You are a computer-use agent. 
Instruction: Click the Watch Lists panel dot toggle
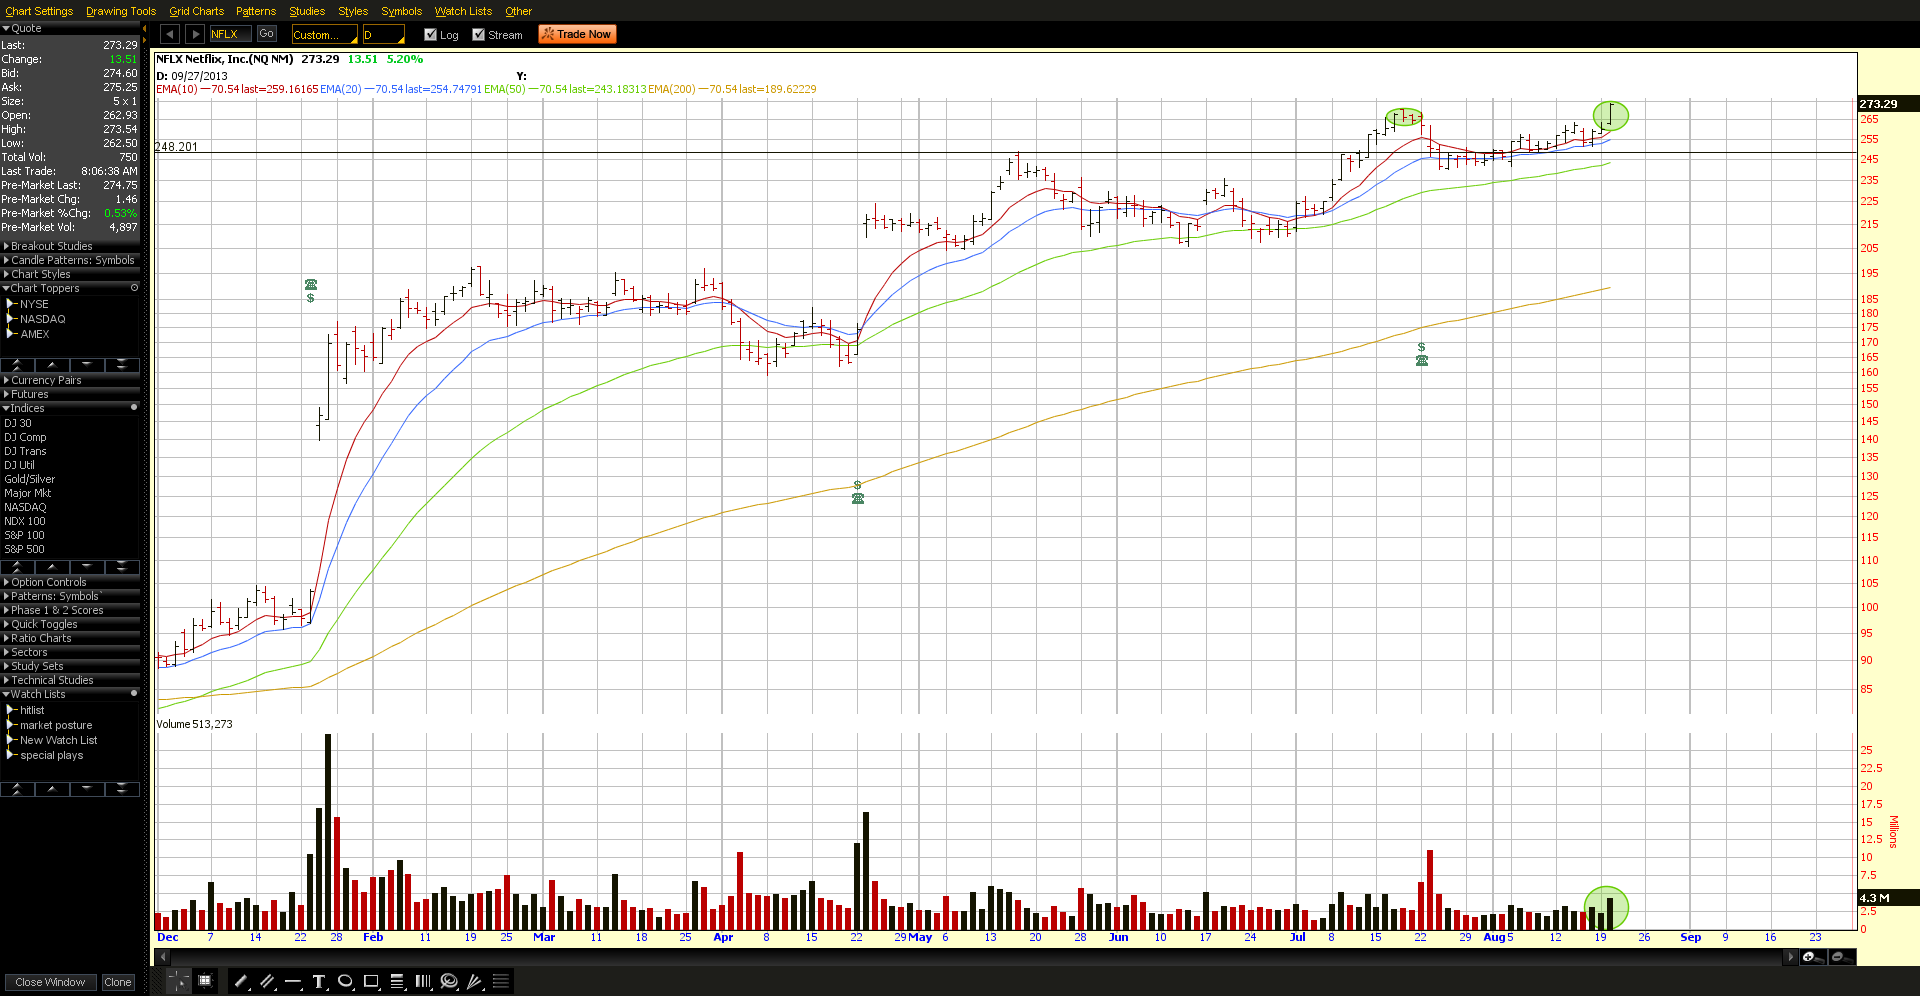pyautogui.click(x=134, y=694)
